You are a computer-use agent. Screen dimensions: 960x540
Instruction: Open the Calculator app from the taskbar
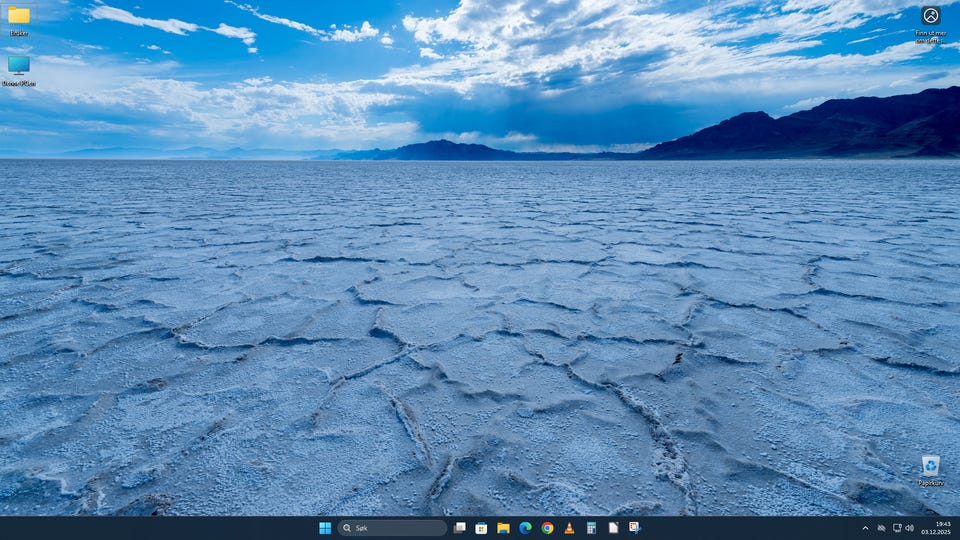591,528
